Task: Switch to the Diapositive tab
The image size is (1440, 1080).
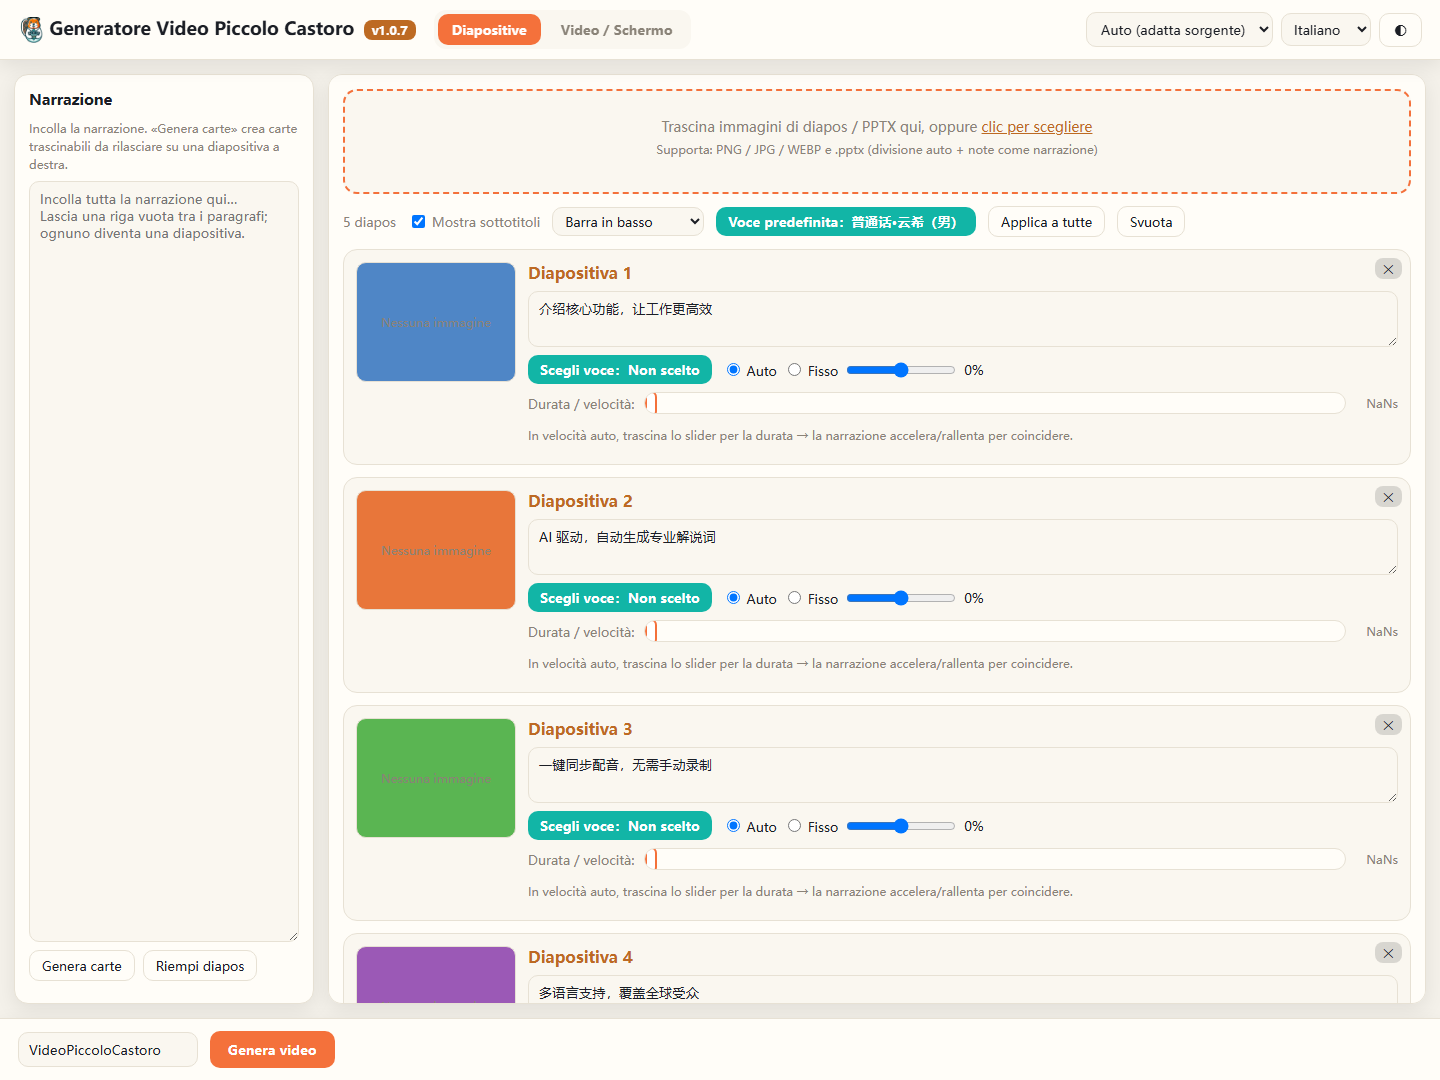Action: click(x=489, y=30)
